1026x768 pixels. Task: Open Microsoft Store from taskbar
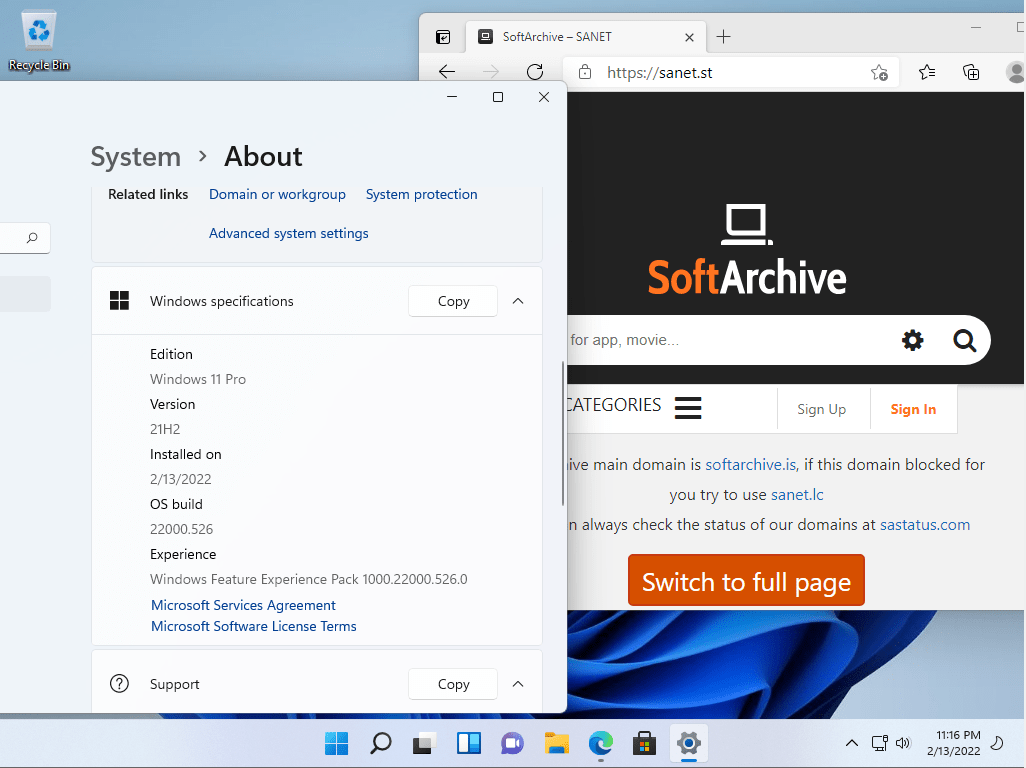click(x=645, y=743)
